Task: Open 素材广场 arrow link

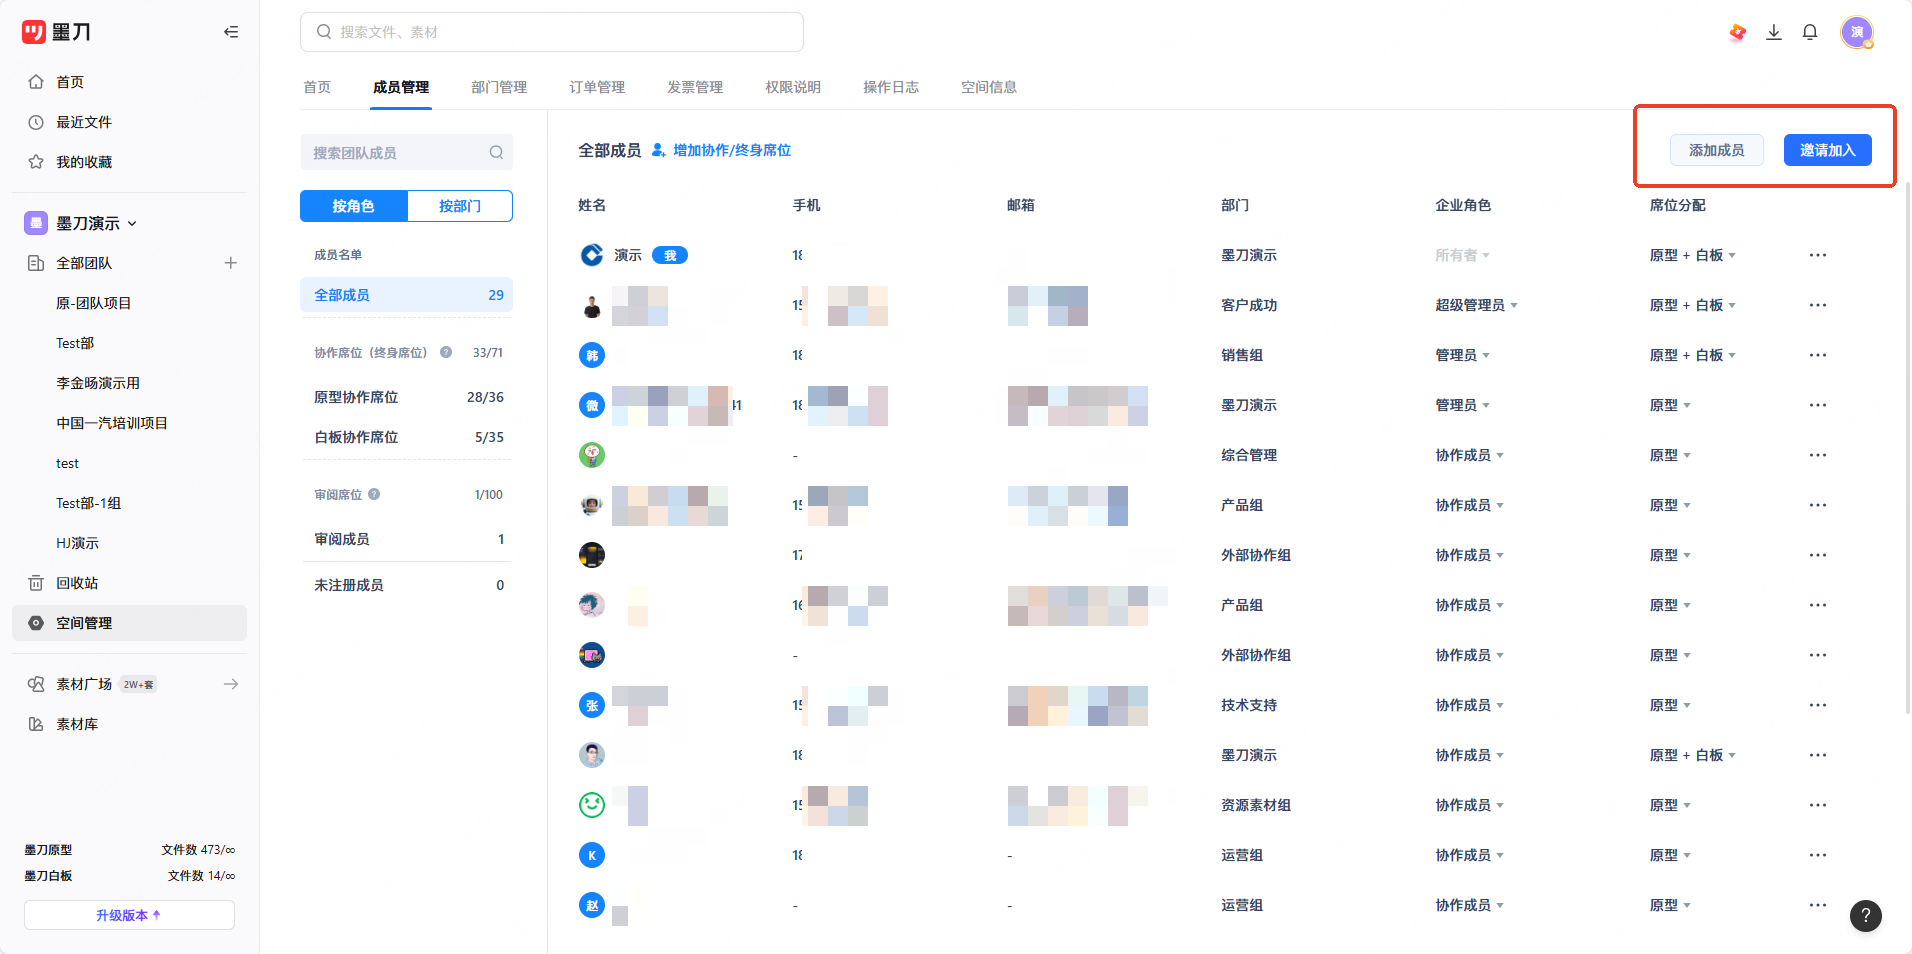Action: click(x=231, y=684)
